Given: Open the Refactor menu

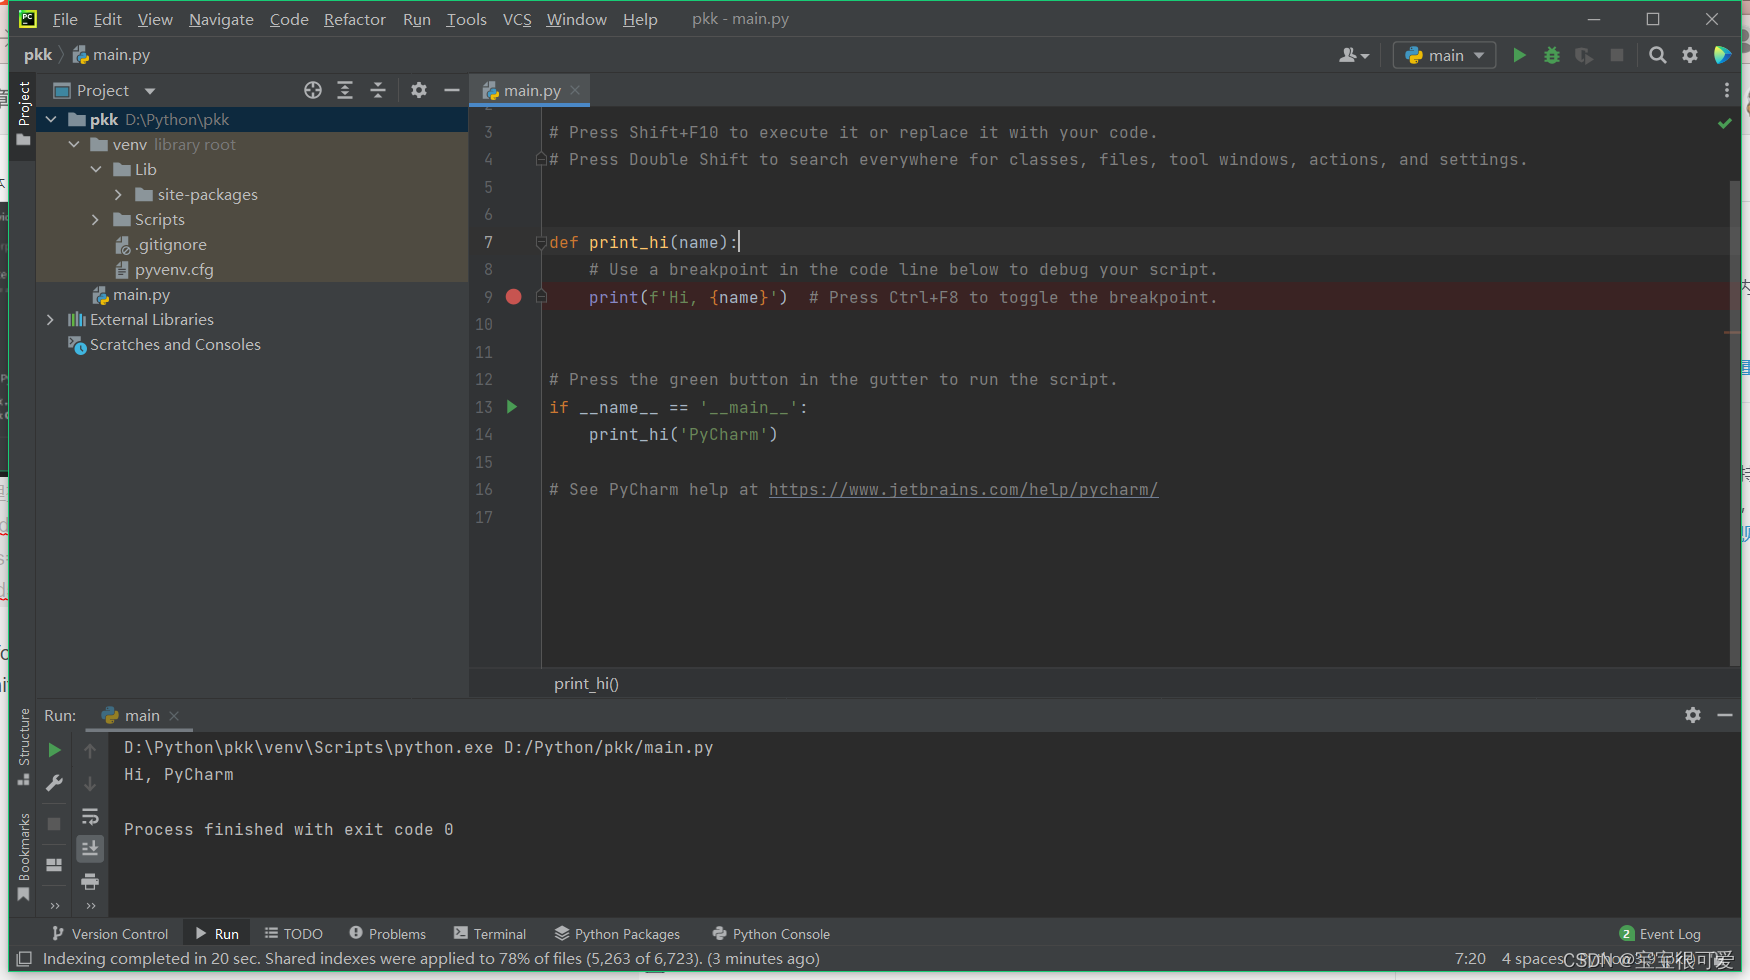Looking at the screenshot, I should coord(354,19).
